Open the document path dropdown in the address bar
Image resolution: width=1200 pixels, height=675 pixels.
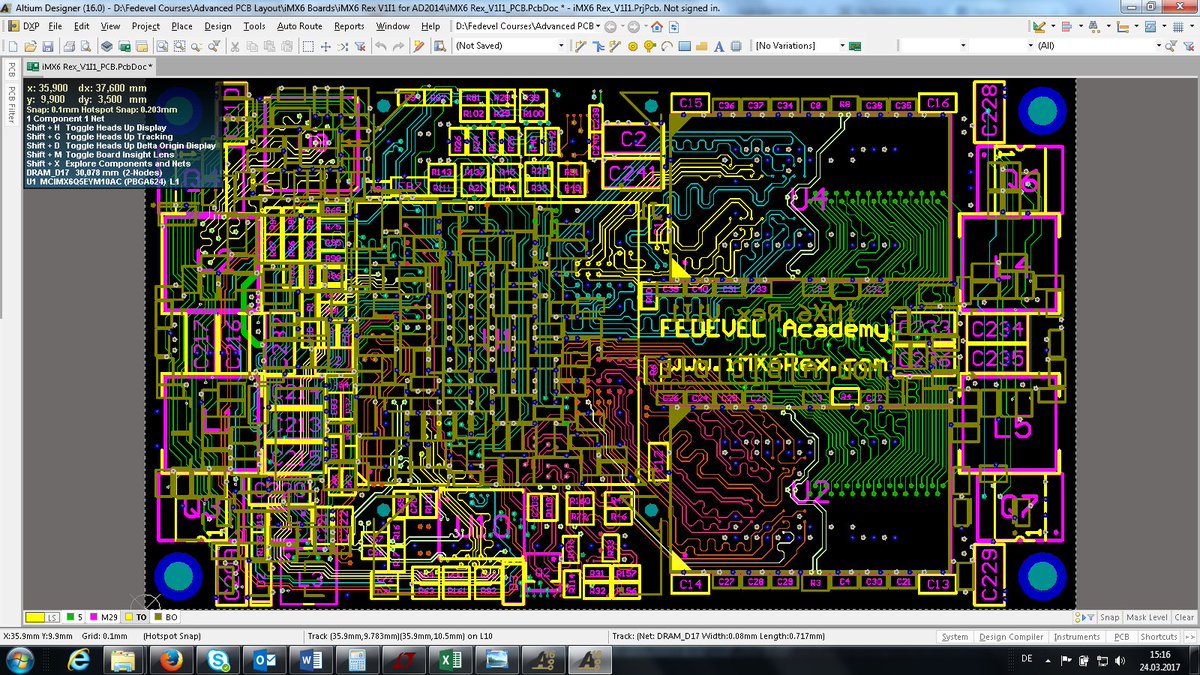pos(599,26)
